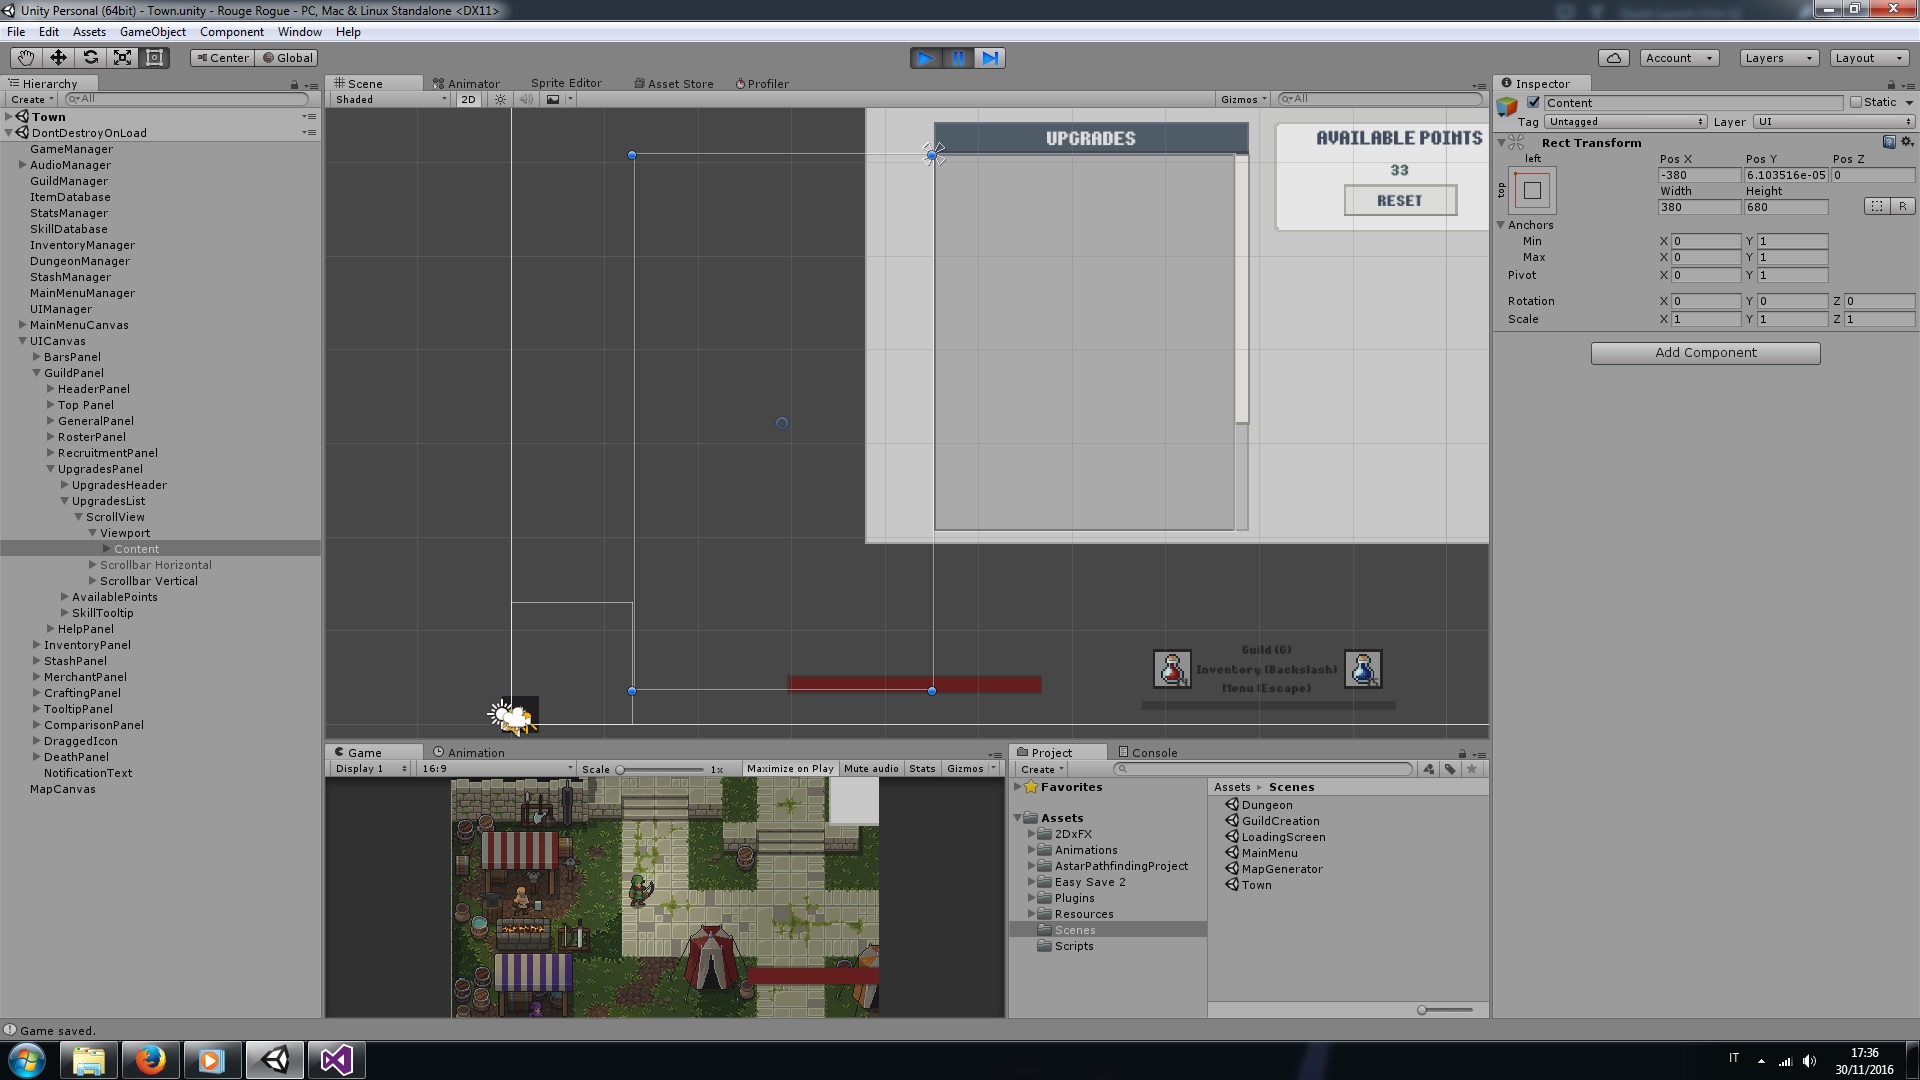Click the Add Component button
This screenshot has height=1080, width=1920.
click(1705, 352)
